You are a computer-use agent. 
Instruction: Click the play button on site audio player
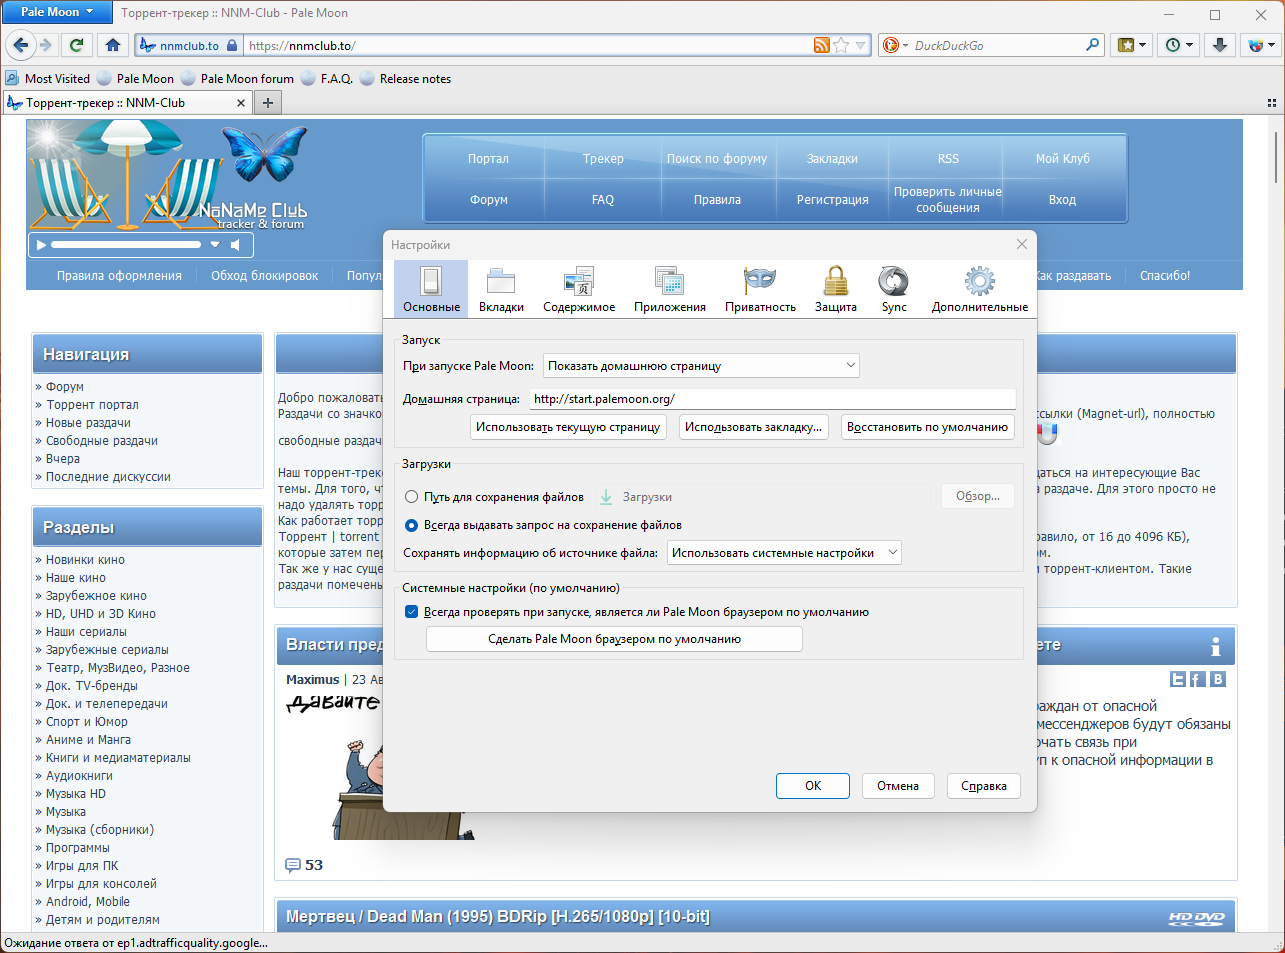tap(40, 244)
